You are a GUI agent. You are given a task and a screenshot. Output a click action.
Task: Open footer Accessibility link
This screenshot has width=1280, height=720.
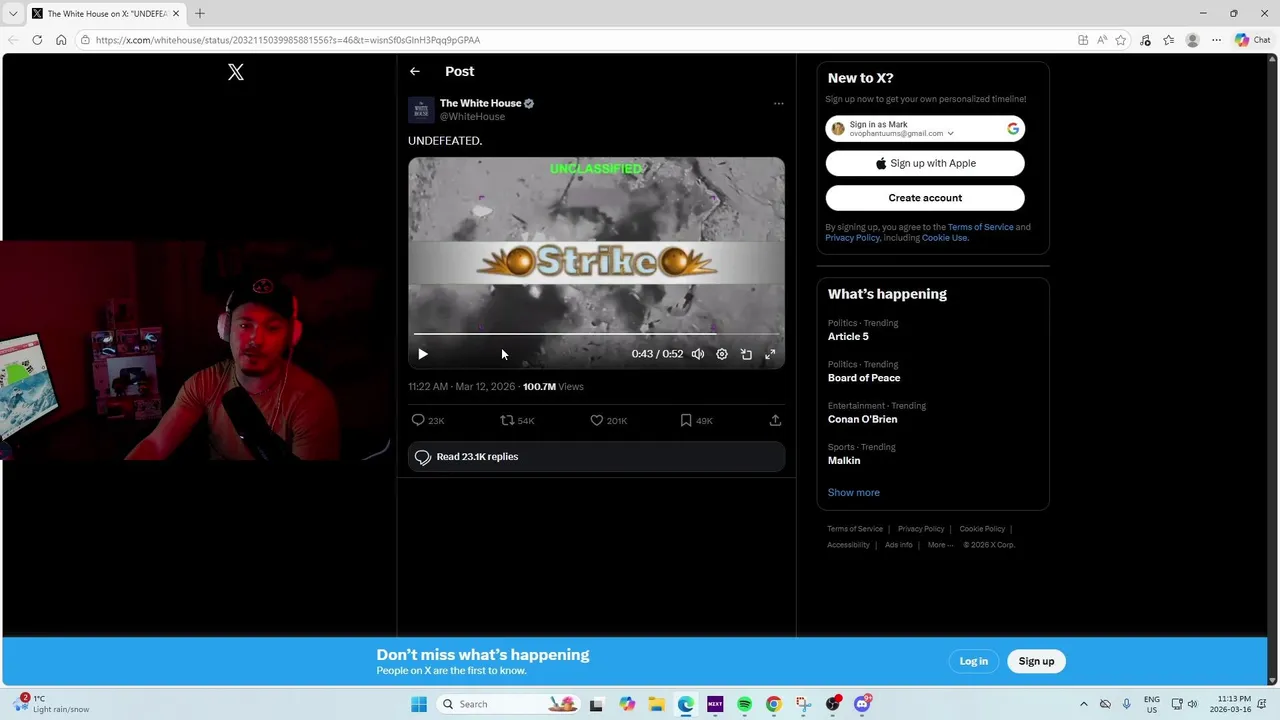pyautogui.click(x=848, y=545)
